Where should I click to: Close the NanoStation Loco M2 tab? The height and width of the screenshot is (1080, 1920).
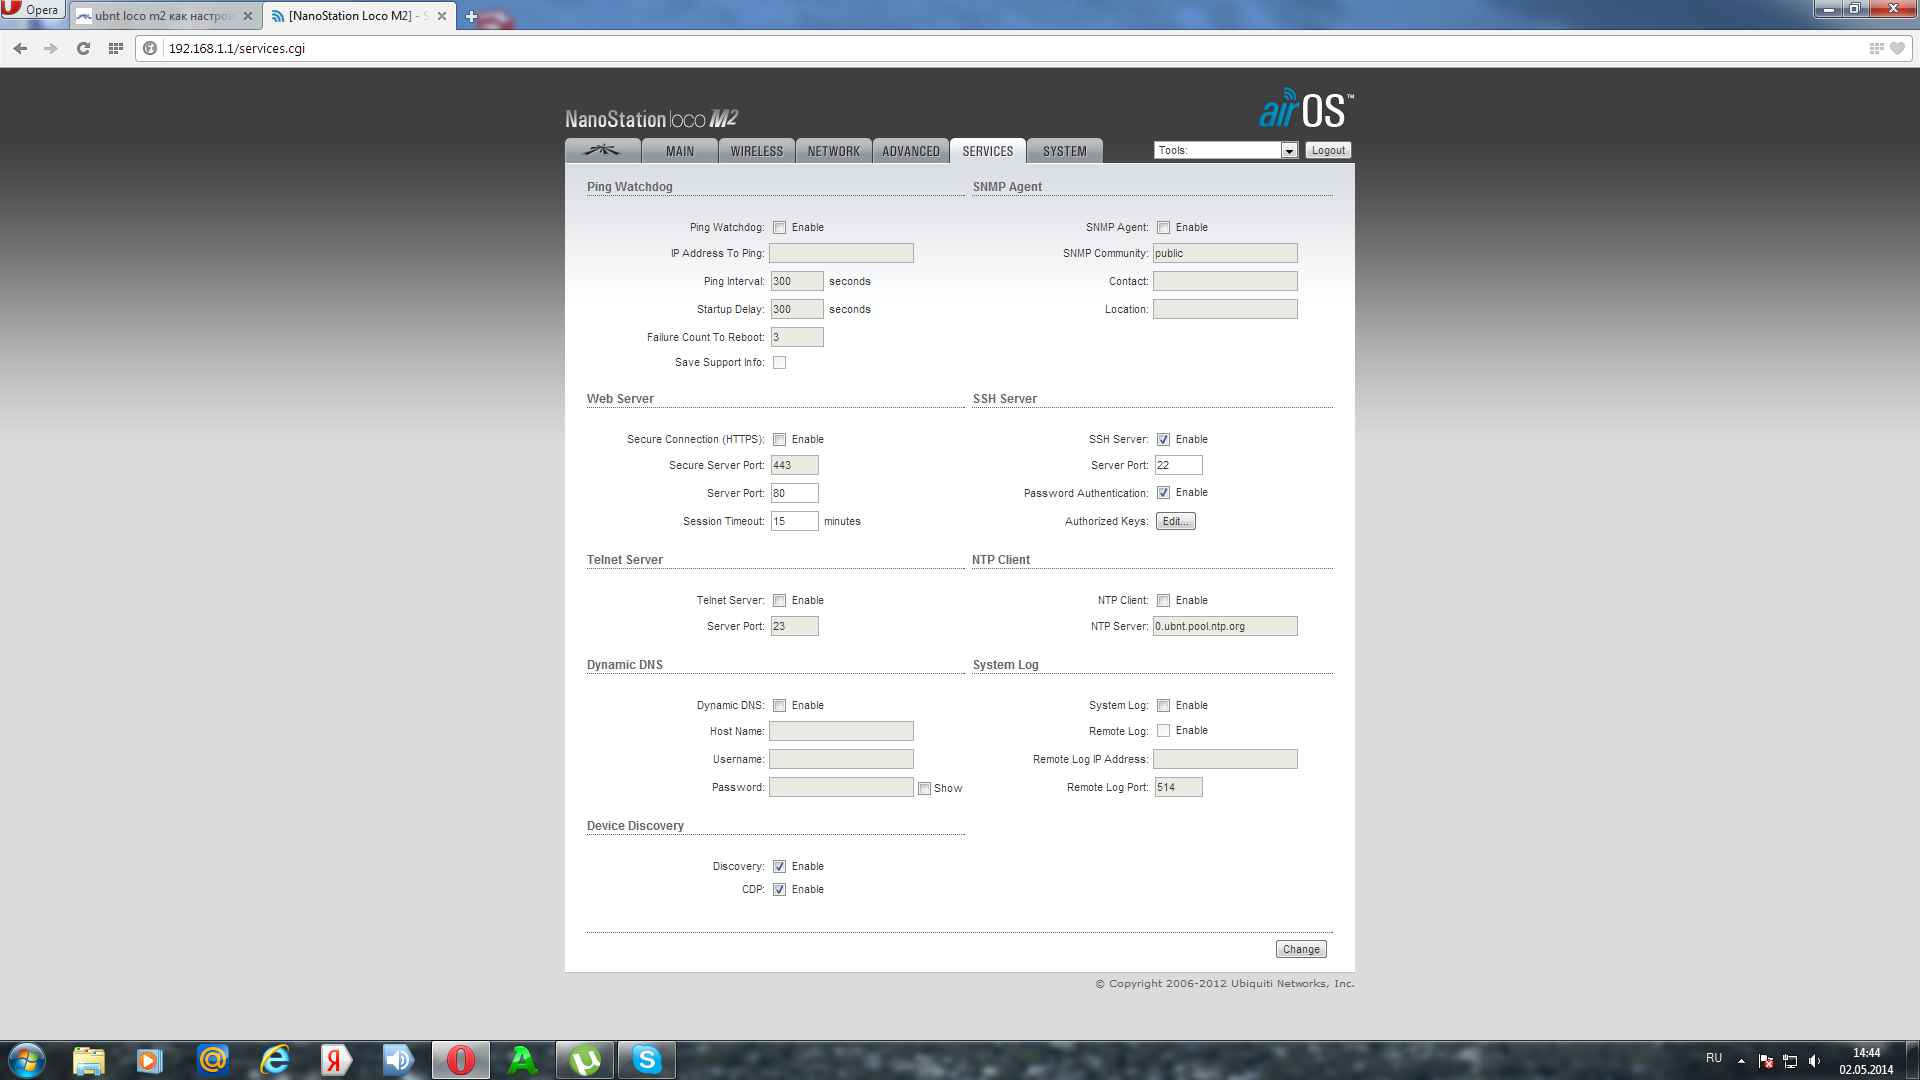pyautogui.click(x=442, y=16)
